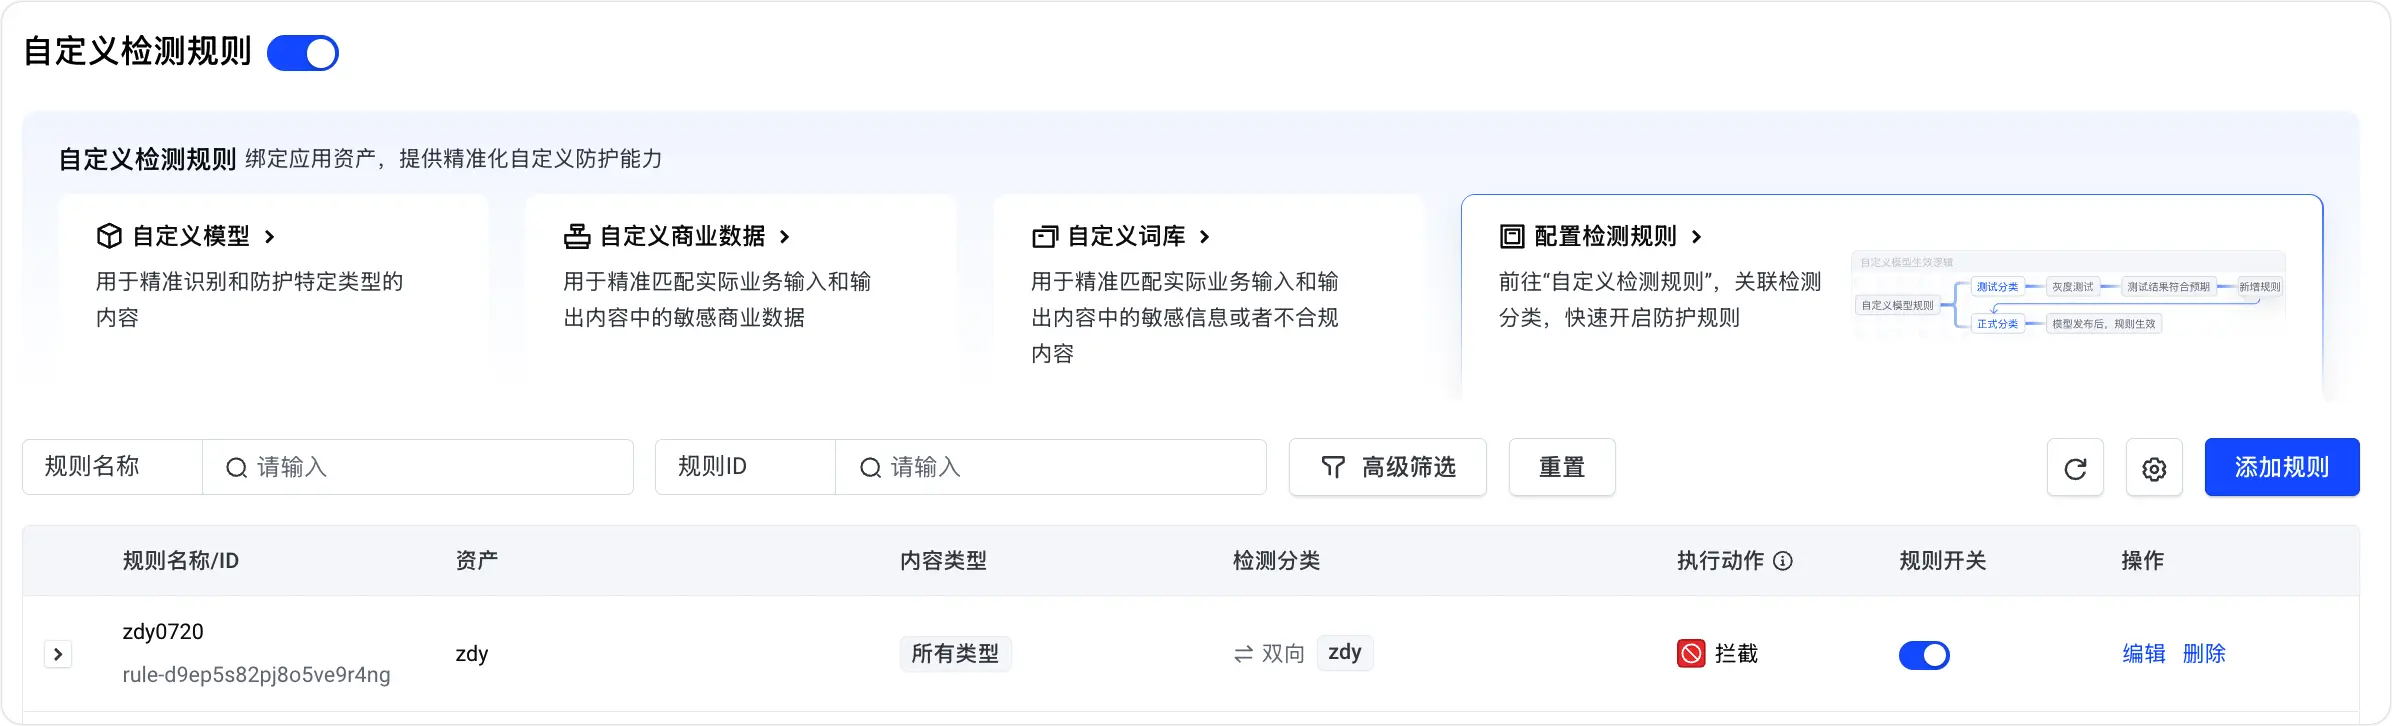Toggle the 自定义检测规则 master switch
This screenshot has height=726, width=2392.
click(x=303, y=53)
